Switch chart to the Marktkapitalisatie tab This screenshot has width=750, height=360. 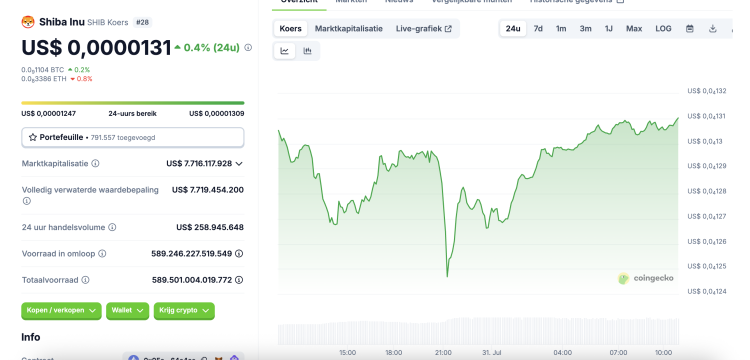tap(349, 29)
